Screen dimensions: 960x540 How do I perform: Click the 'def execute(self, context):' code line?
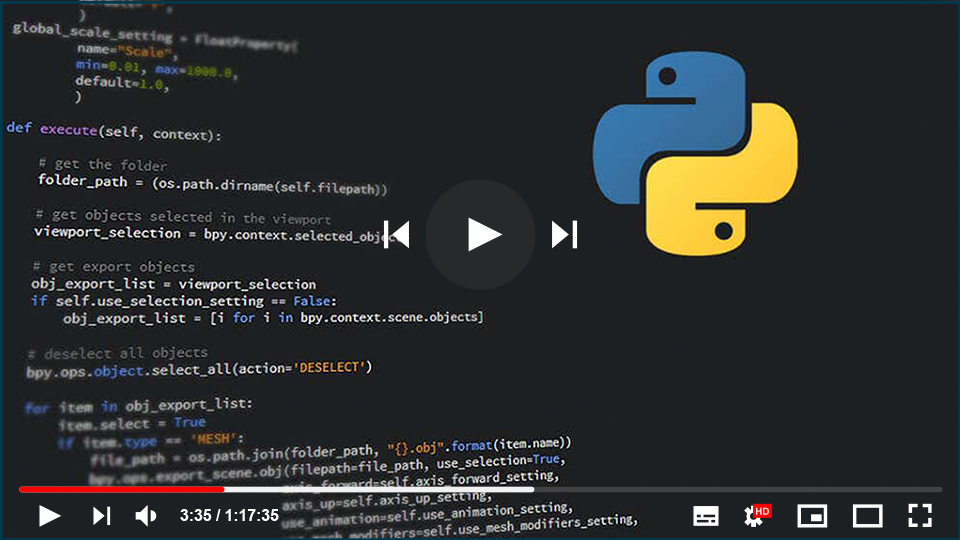[114, 131]
